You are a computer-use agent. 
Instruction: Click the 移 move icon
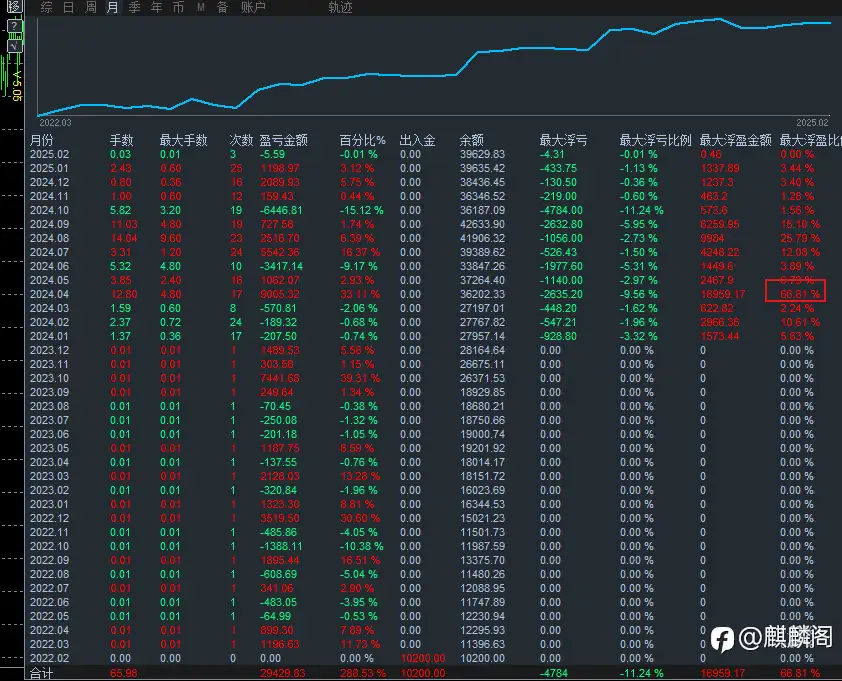(x=14, y=6)
